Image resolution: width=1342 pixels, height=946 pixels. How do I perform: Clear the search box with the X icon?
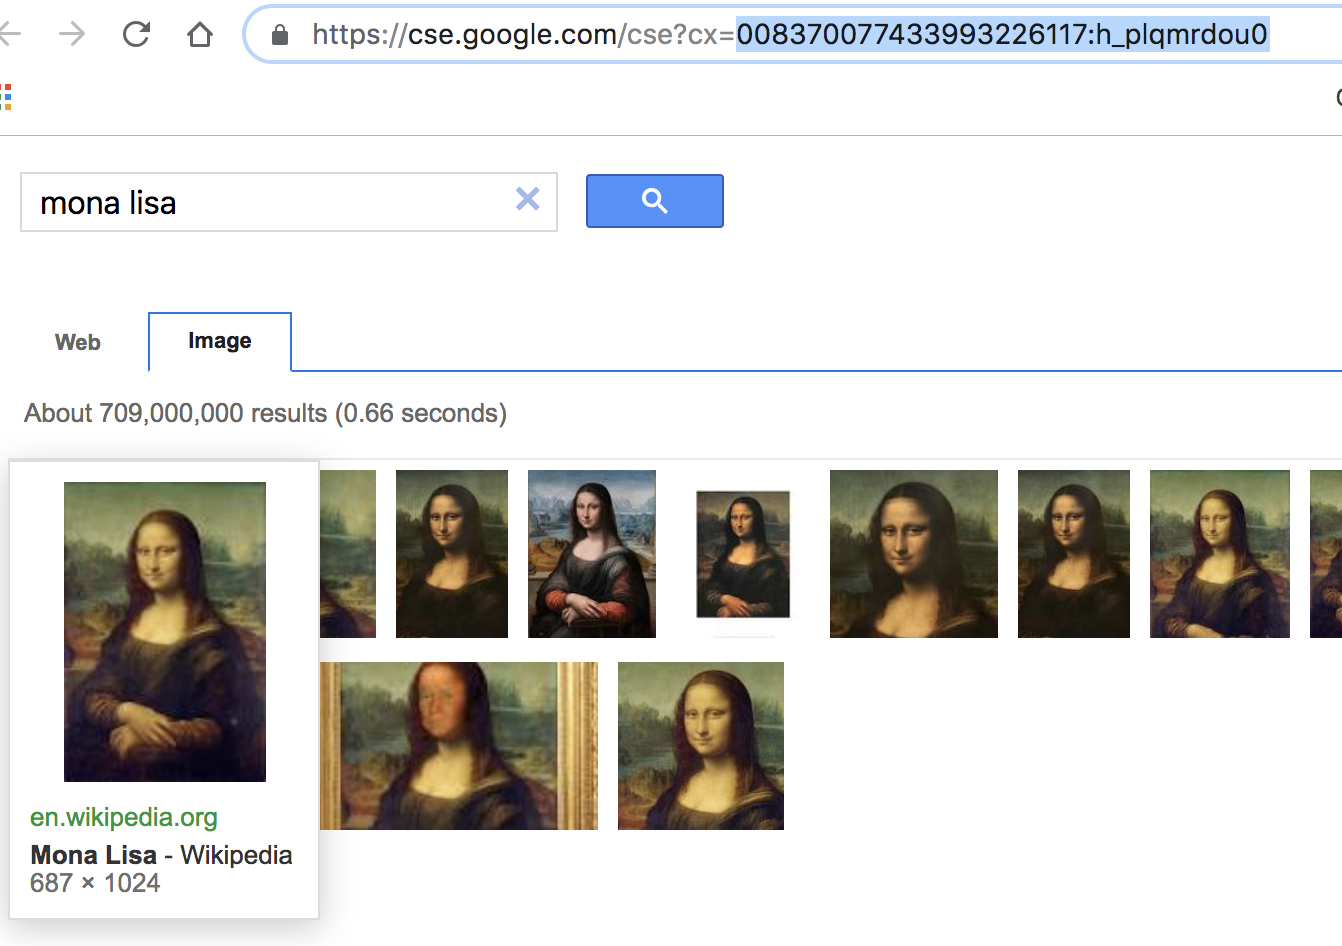[528, 199]
